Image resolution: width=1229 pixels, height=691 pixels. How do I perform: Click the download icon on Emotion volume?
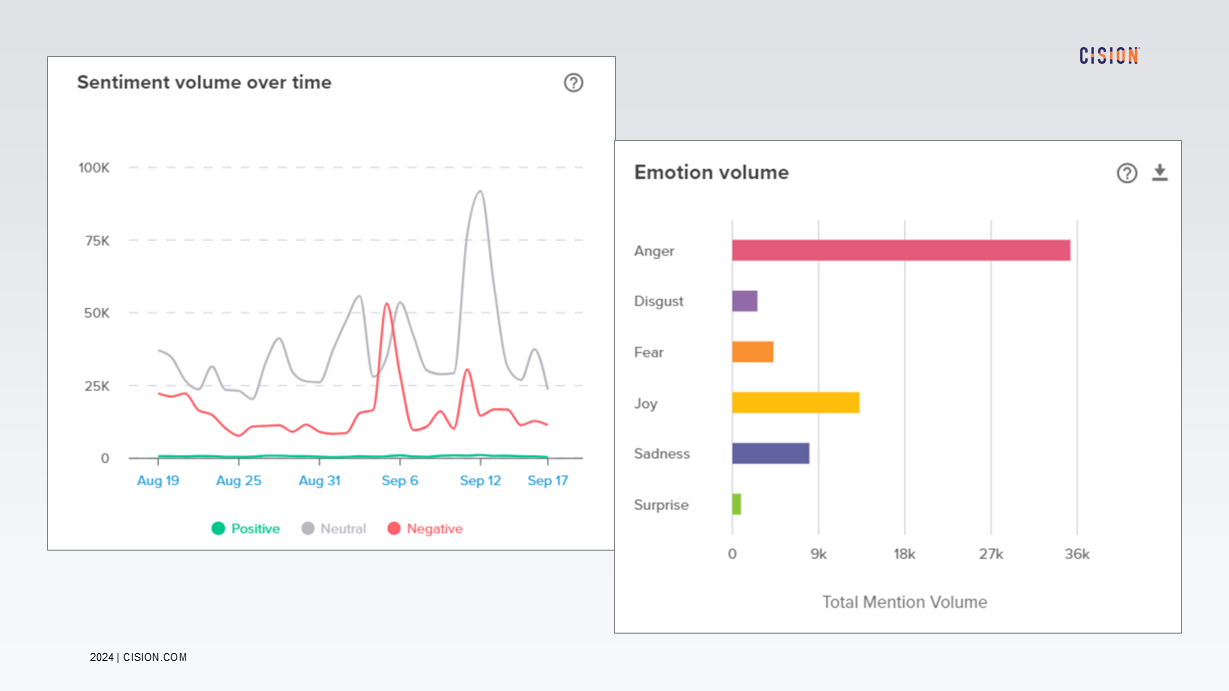tap(1160, 172)
